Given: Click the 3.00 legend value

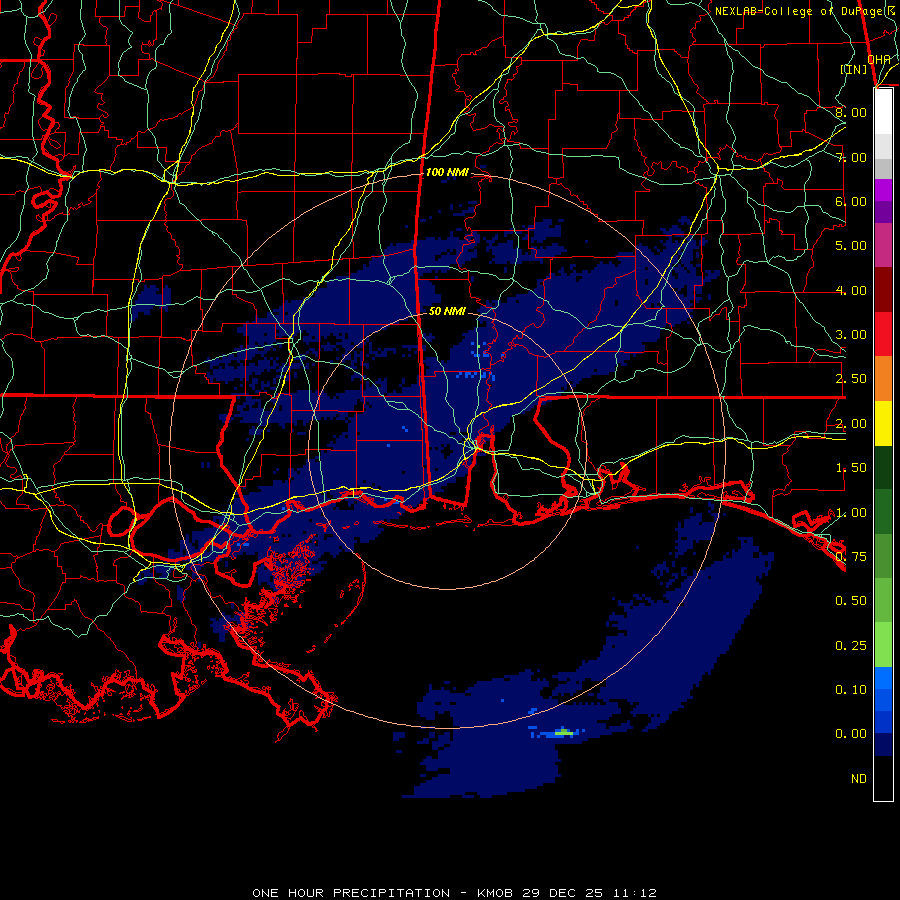Looking at the screenshot, I should coord(851,335).
